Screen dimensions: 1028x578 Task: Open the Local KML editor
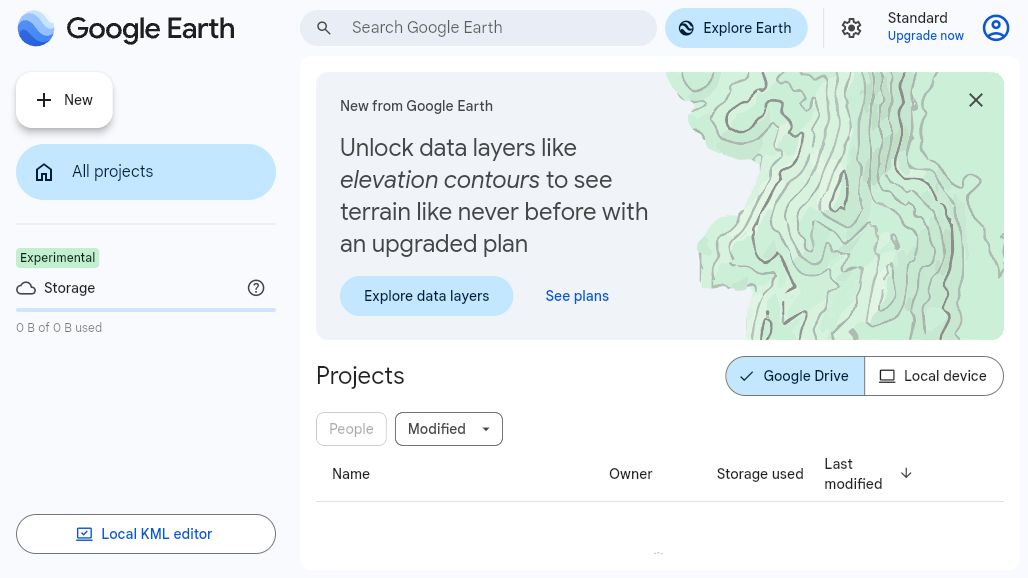[x=146, y=534]
